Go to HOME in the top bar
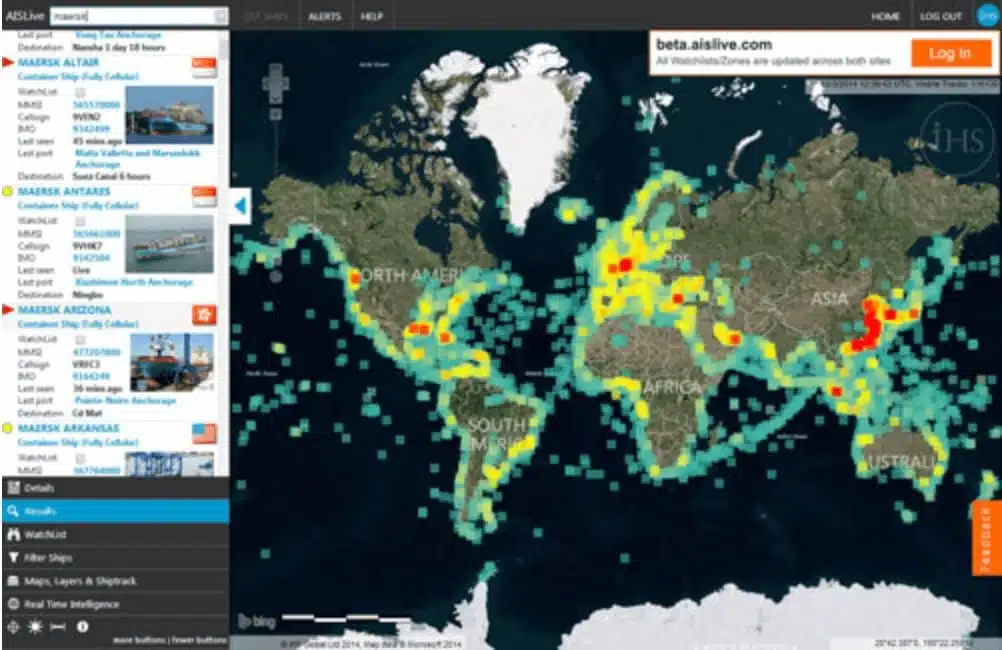The image size is (1002, 650). click(885, 17)
